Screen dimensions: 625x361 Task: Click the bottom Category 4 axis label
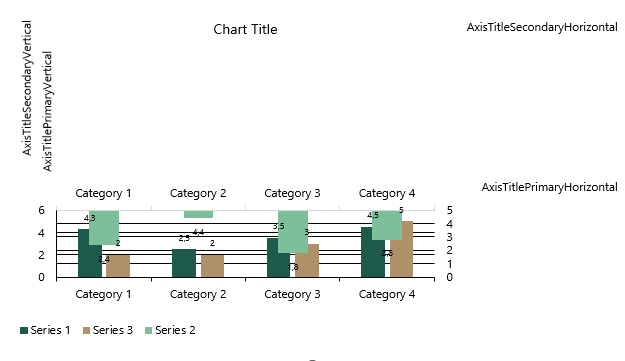coord(387,294)
